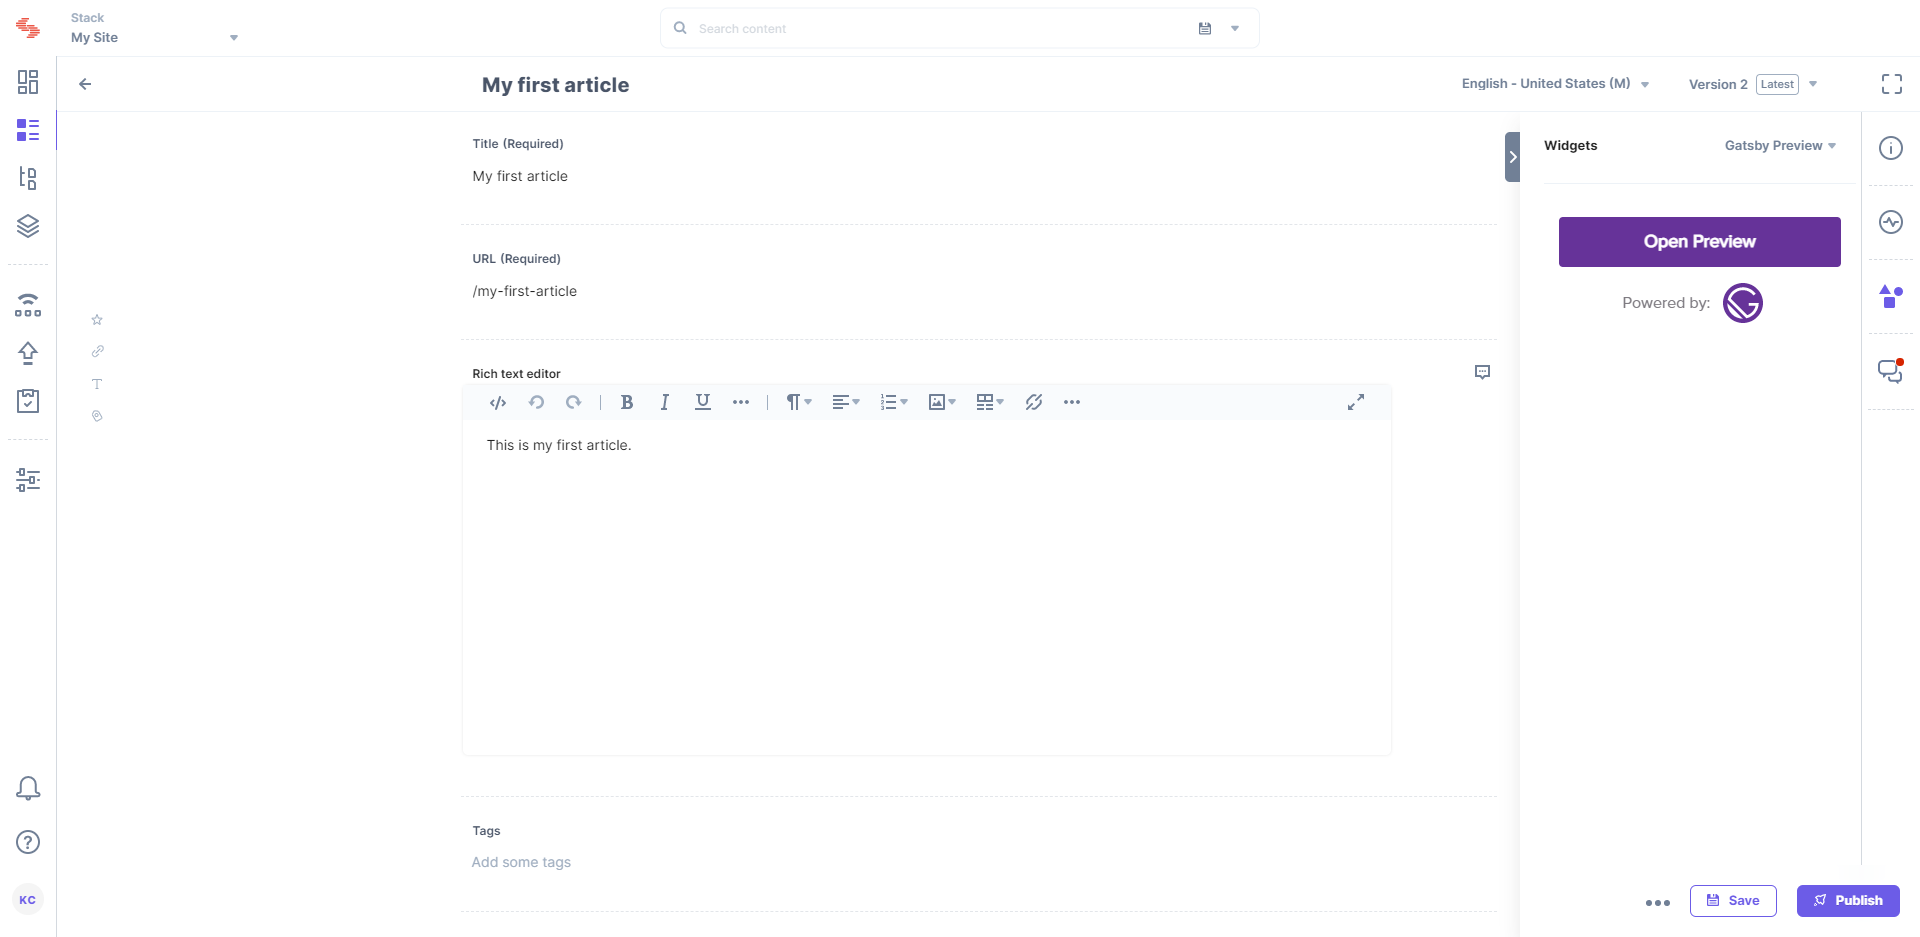Show more text formatting options
The height and width of the screenshot is (937, 1920).
coord(741,402)
